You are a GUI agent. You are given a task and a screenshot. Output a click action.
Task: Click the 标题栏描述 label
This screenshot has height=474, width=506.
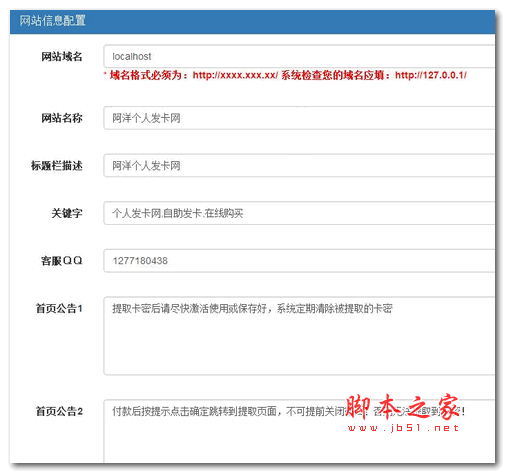click(57, 166)
